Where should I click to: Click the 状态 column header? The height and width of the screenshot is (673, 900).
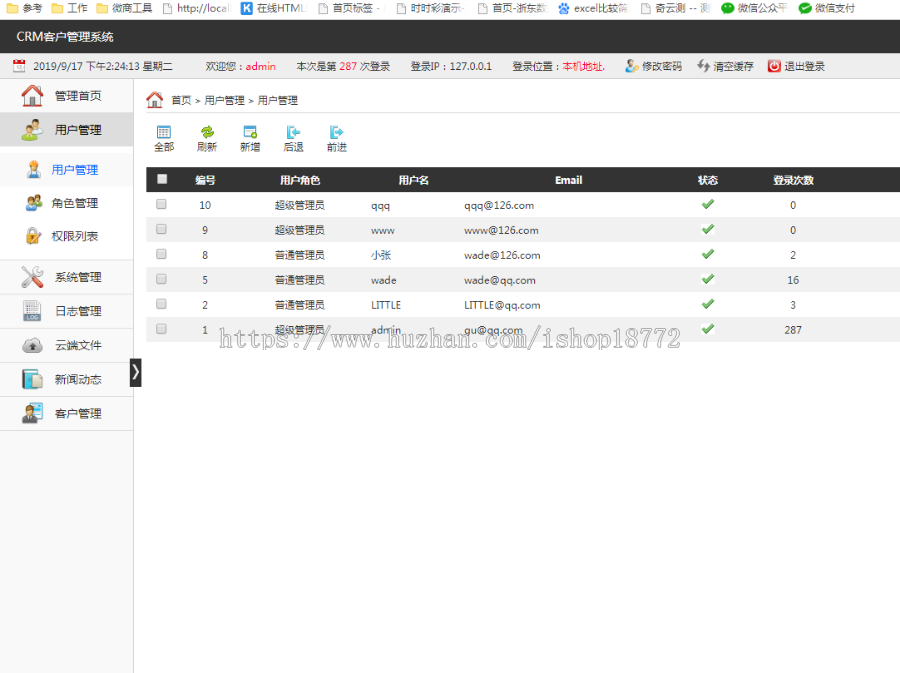pyautogui.click(x=708, y=180)
